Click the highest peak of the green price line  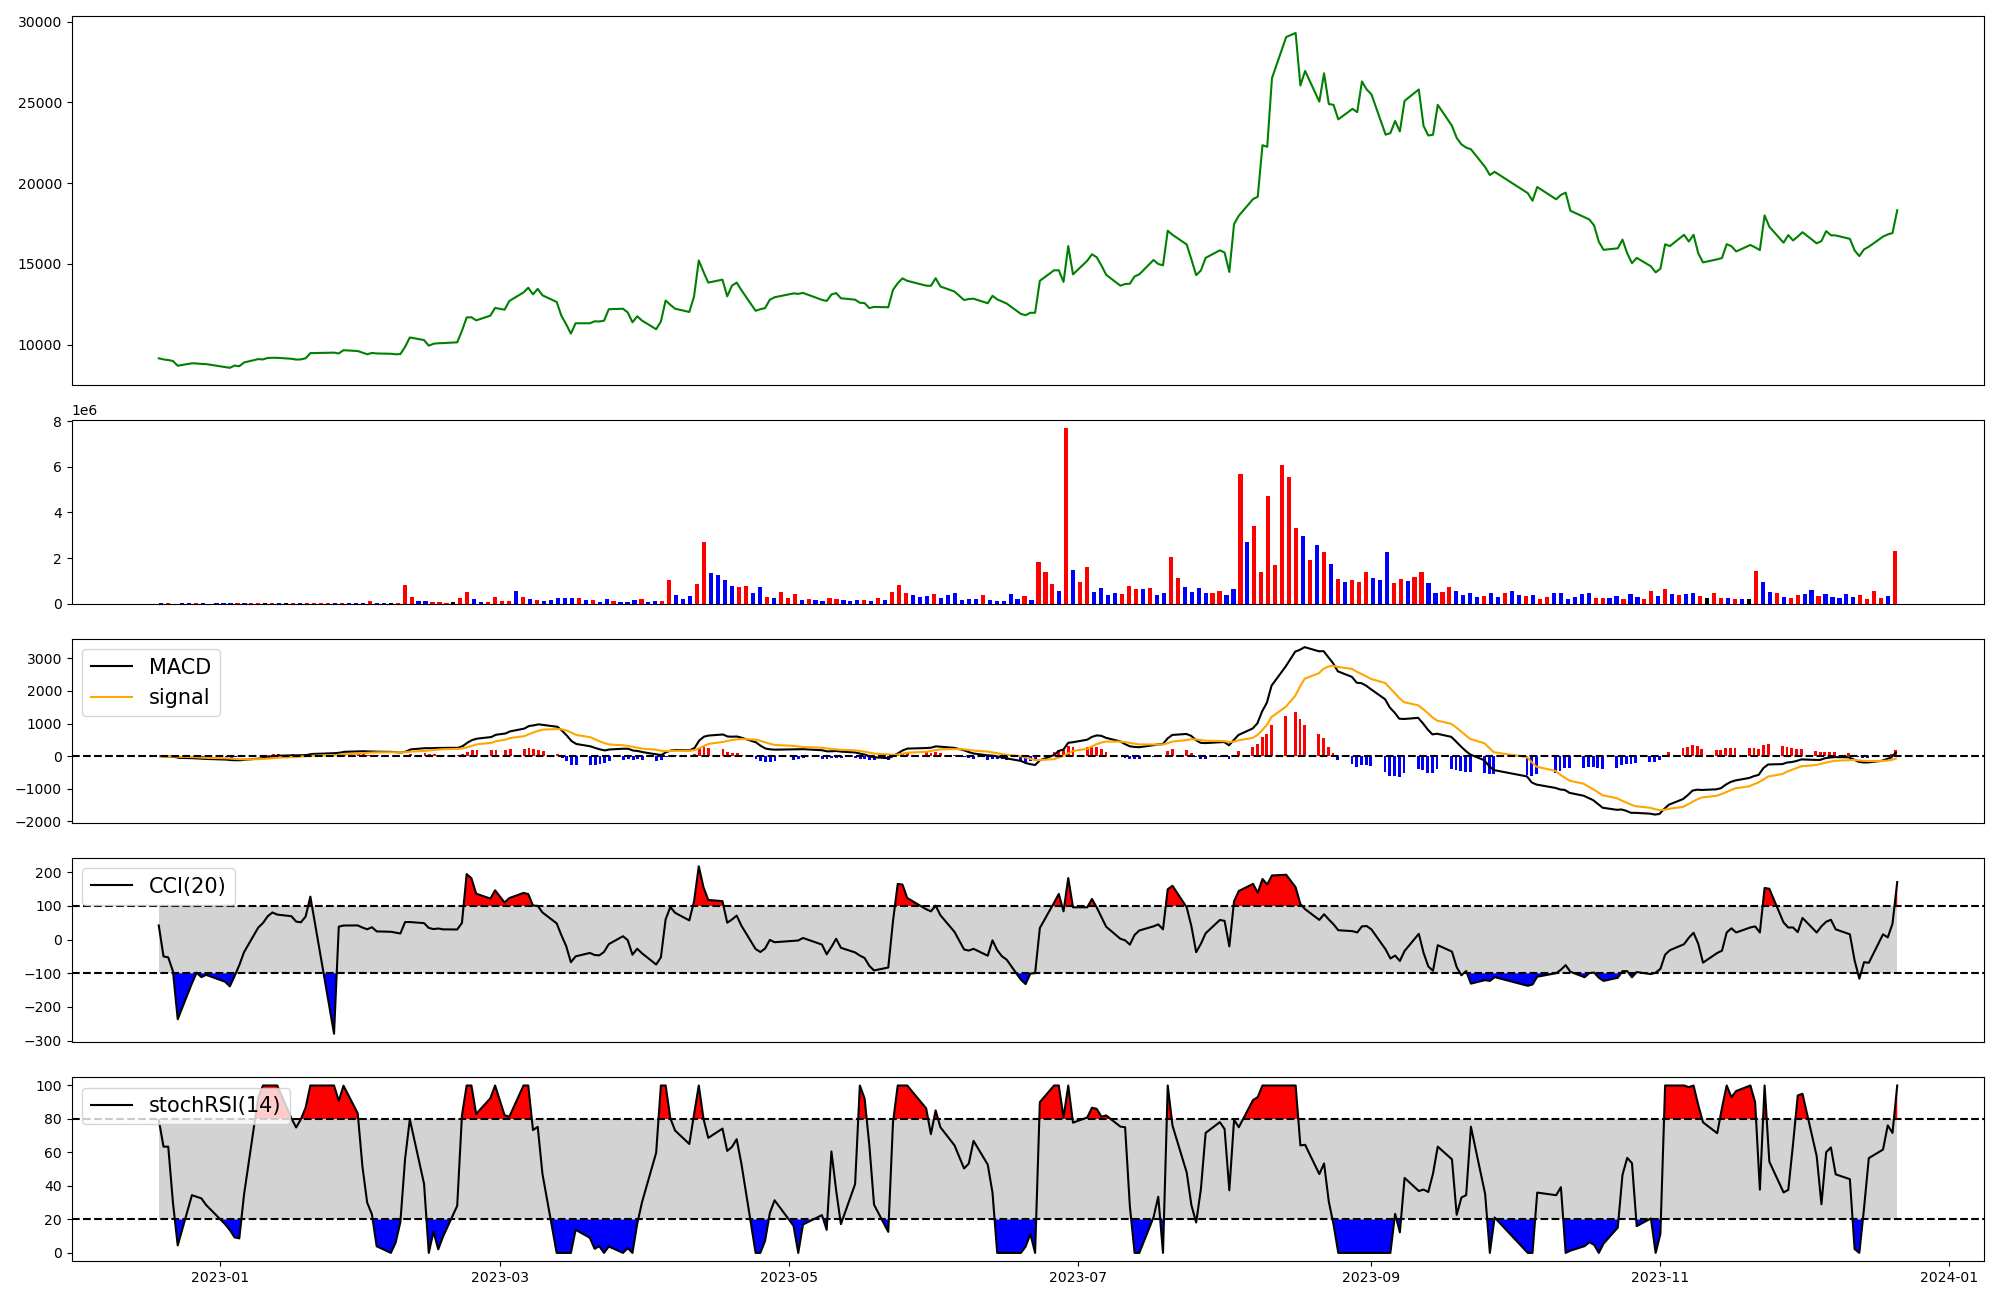[1295, 33]
